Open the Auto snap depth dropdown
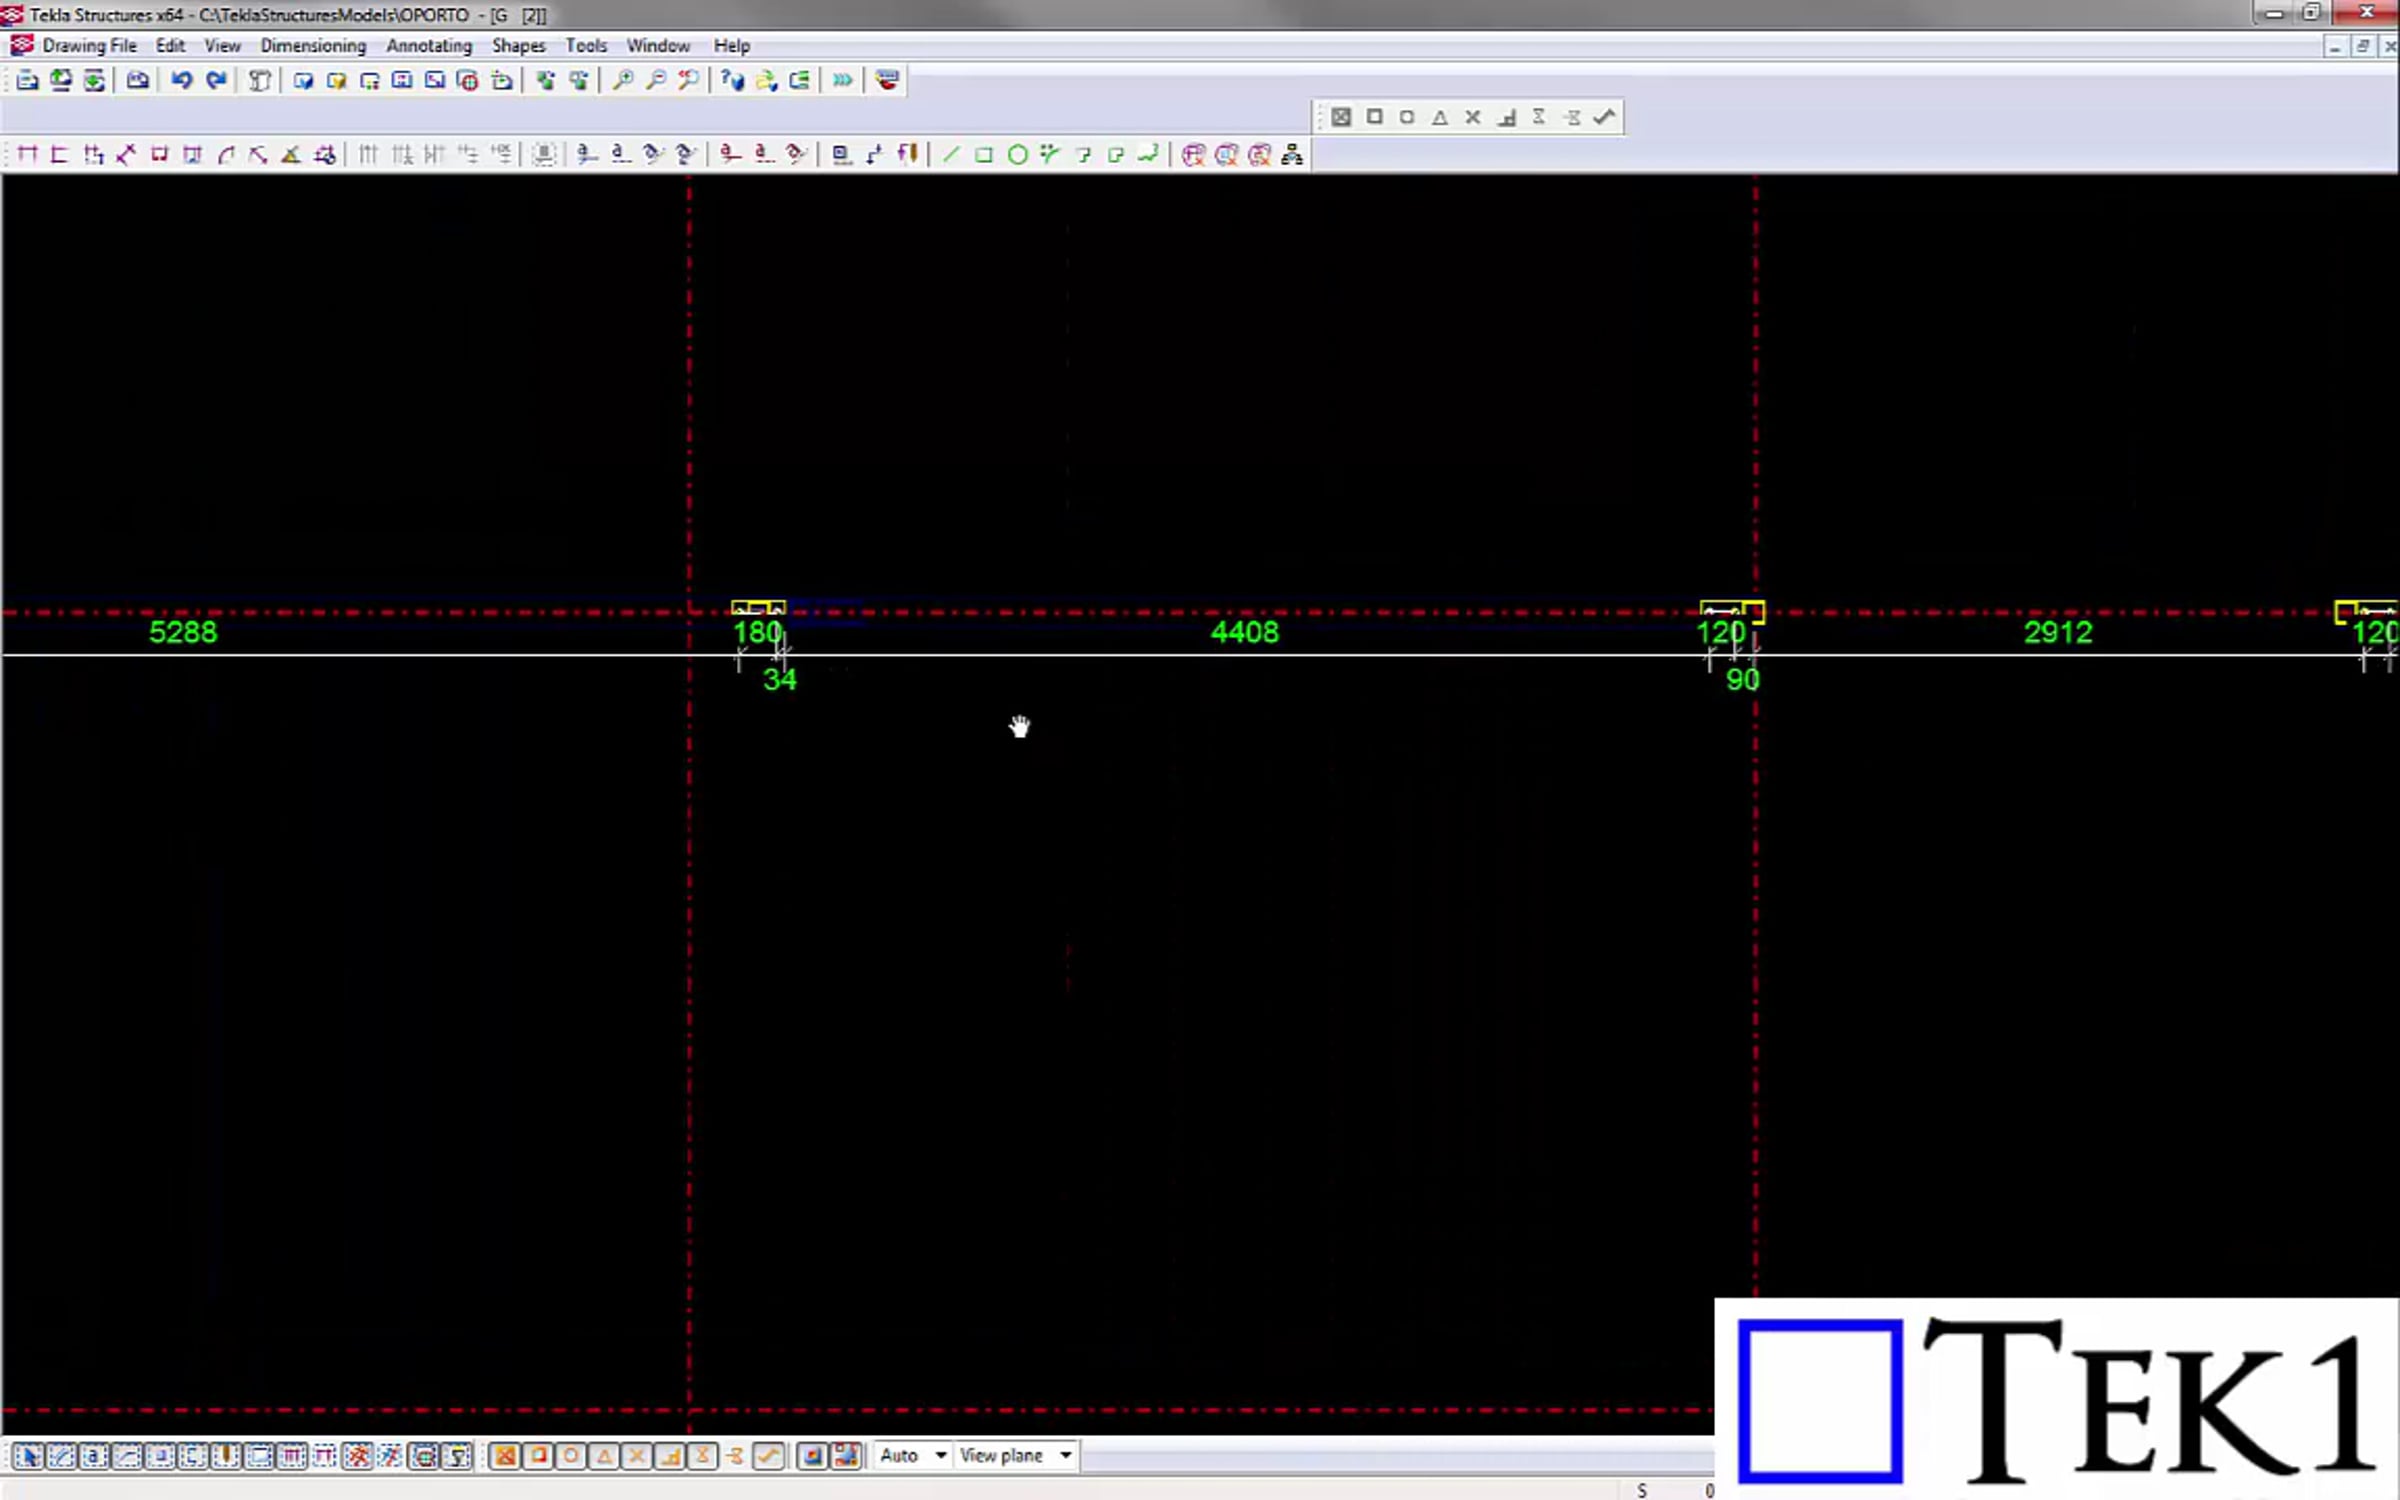The width and height of the screenshot is (2400, 1500). point(913,1456)
